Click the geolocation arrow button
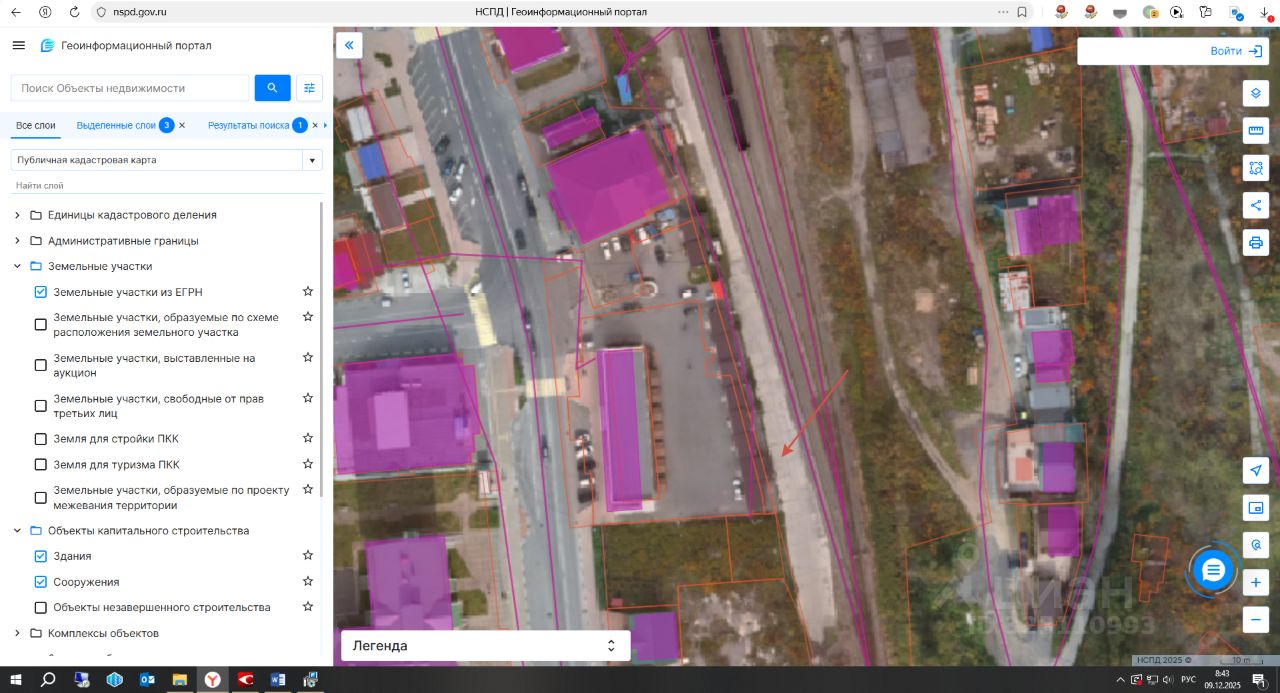The width and height of the screenshot is (1280, 693). (1256, 470)
